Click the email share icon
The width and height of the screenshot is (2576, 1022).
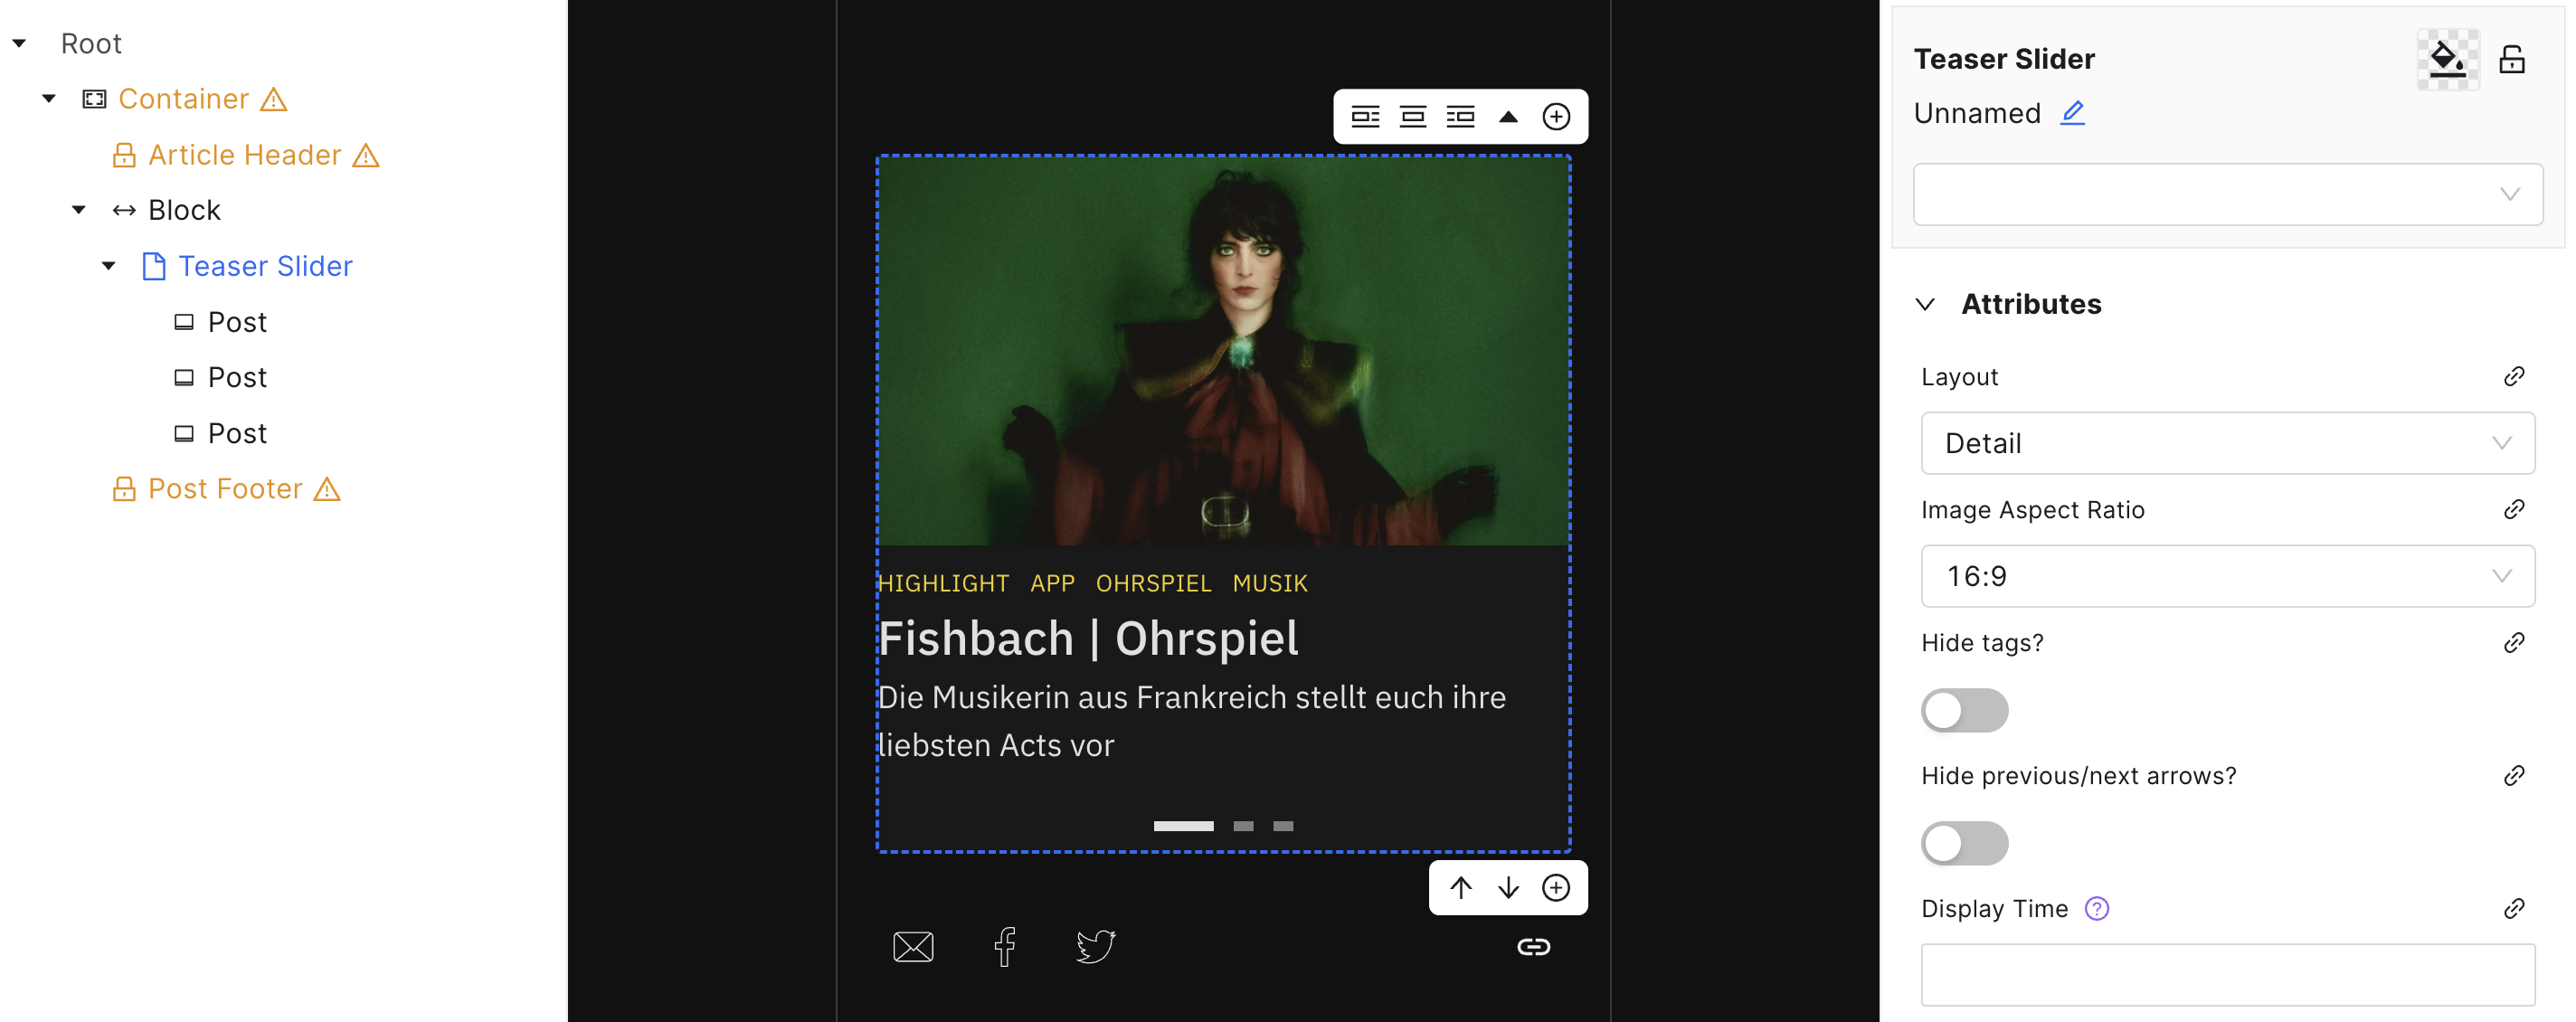click(x=913, y=946)
